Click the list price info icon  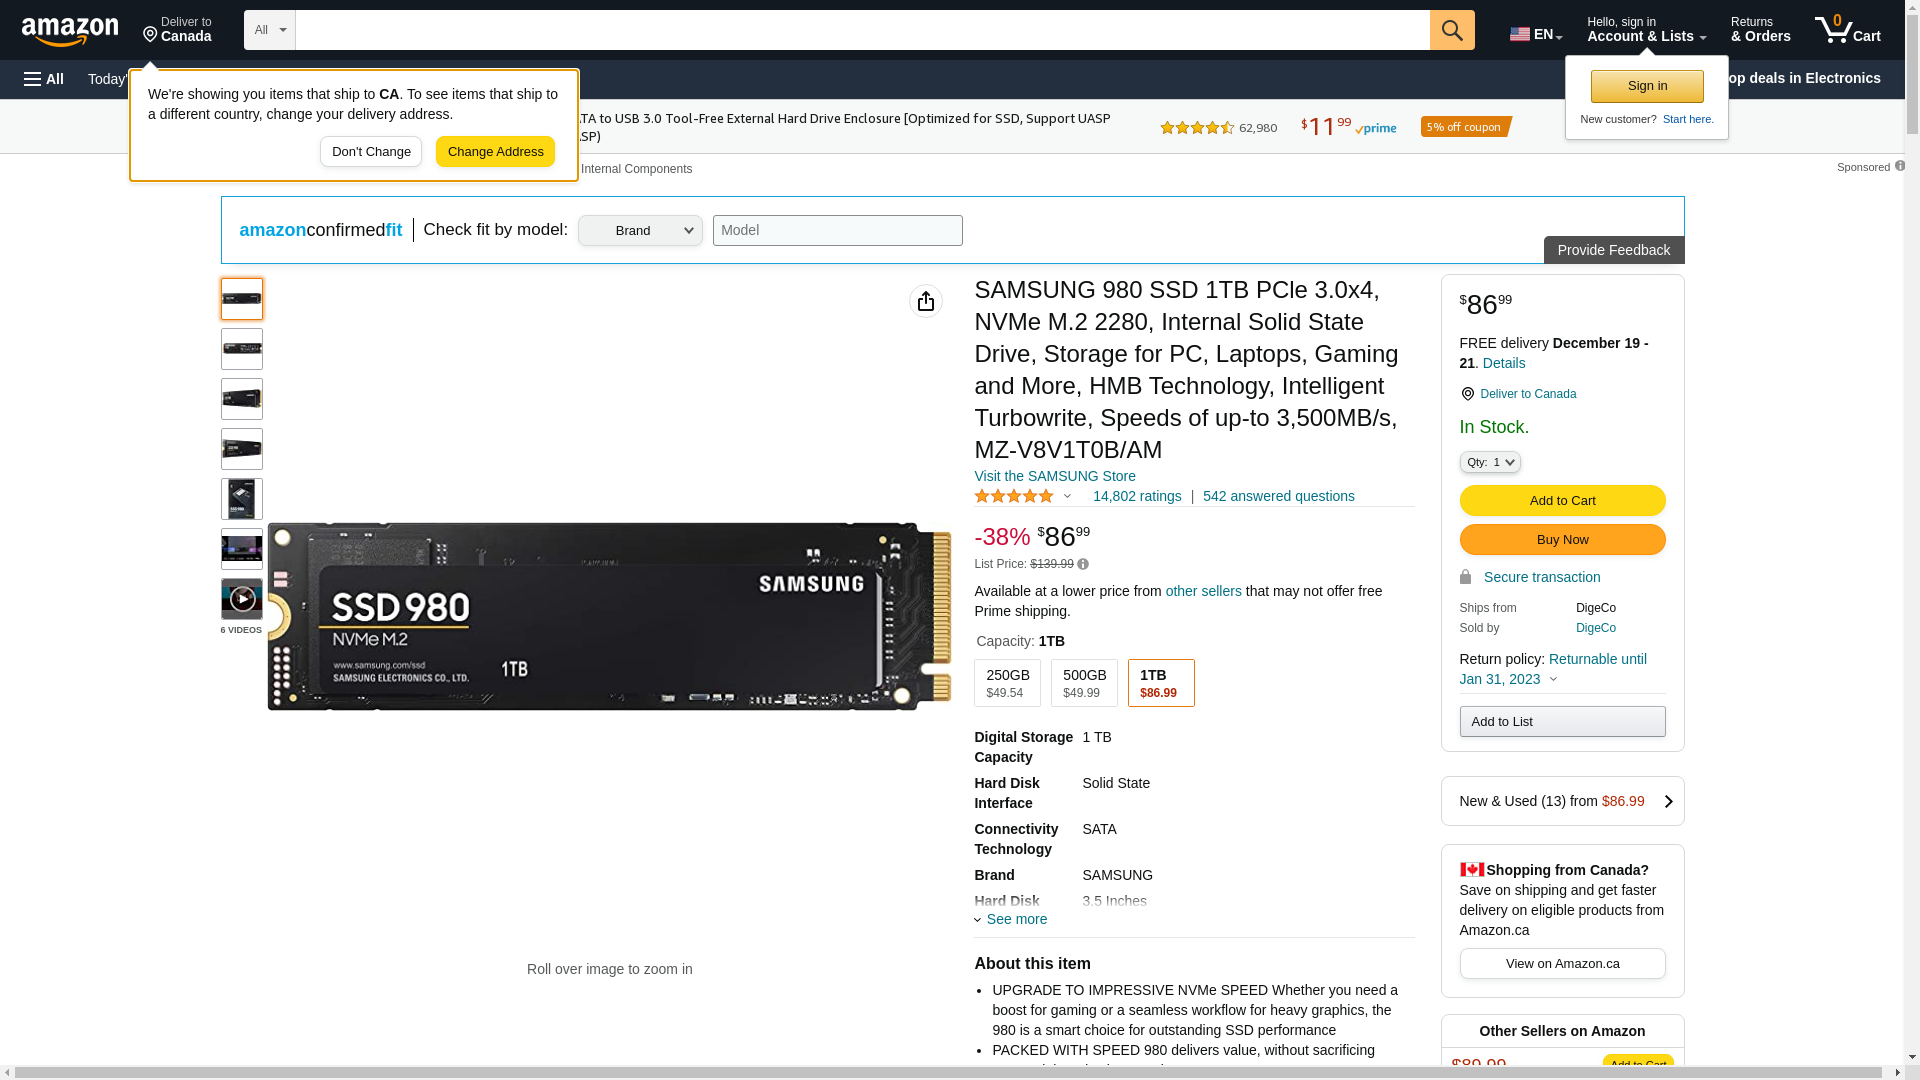click(x=1083, y=565)
